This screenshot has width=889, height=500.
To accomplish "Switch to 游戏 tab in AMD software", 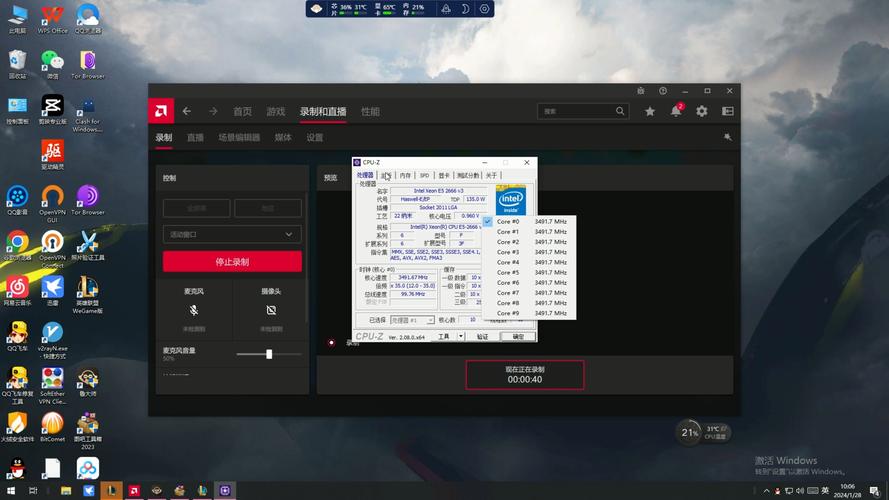I will [x=276, y=112].
